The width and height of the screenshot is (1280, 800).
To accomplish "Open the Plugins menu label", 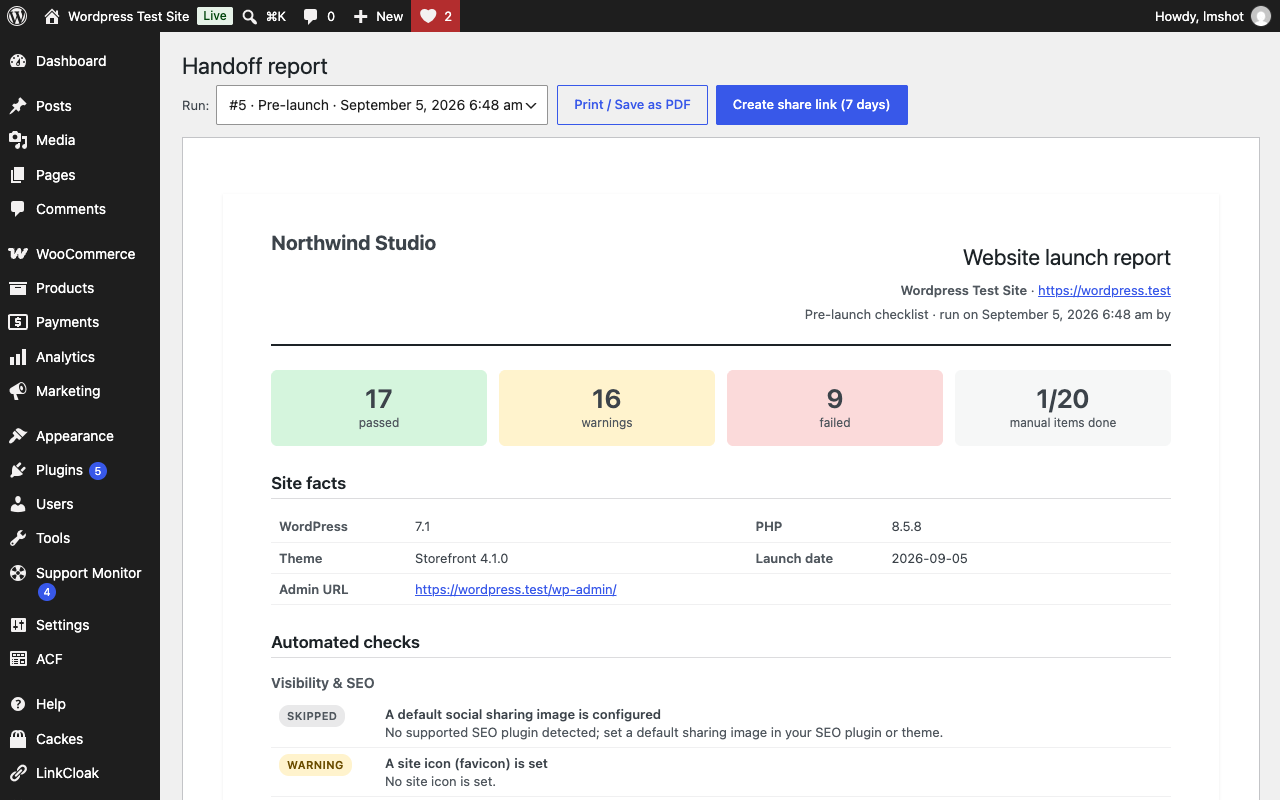I will pyautogui.click(x=59, y=470).
